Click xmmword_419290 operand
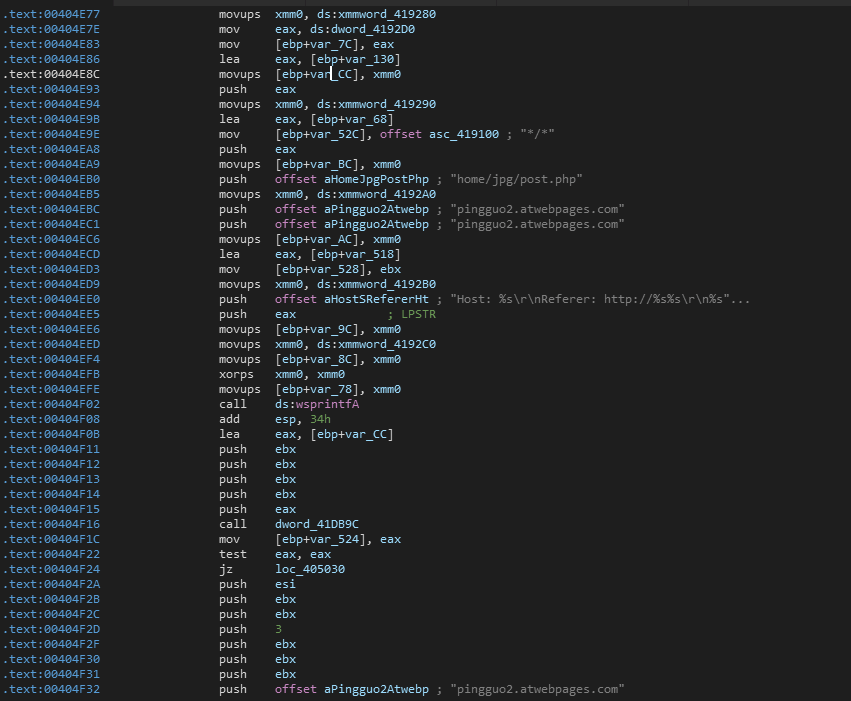This screenshot has height=701, width=851. 387,104
